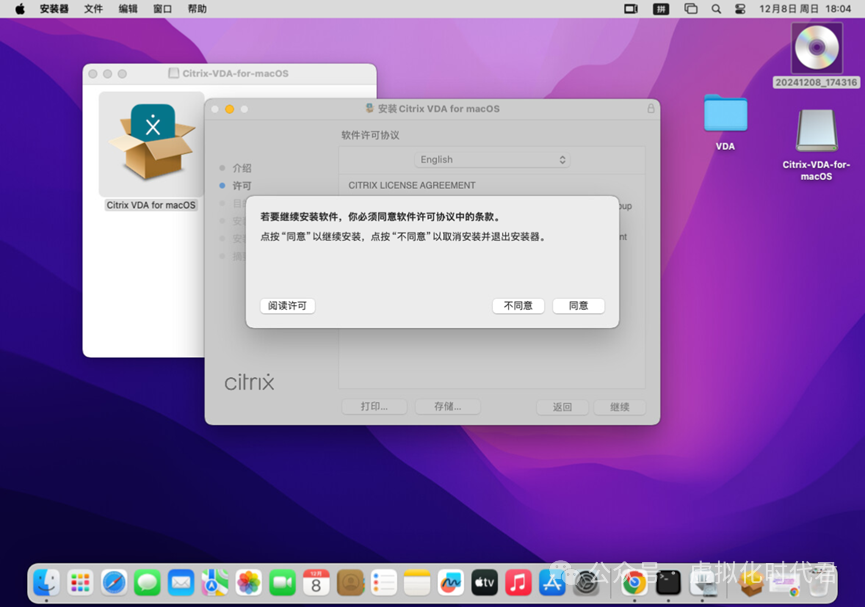The image size is (865, 607).
Task: Click the lock icon on the installer title bar
Action: click(652, 109)
